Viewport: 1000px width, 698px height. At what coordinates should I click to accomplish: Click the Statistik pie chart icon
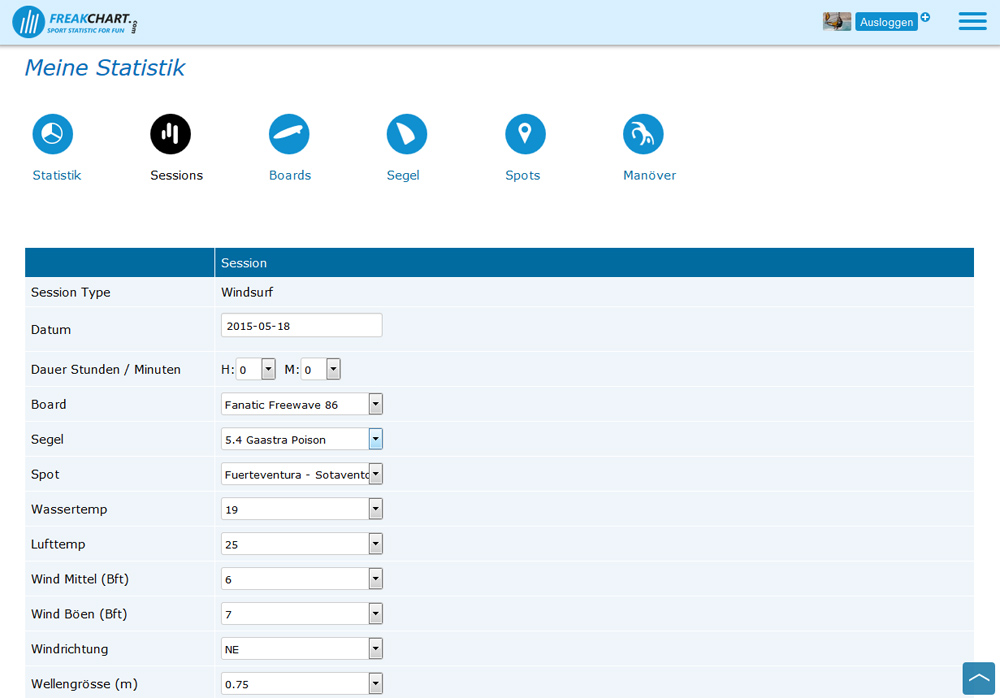[x=53, y=134]
